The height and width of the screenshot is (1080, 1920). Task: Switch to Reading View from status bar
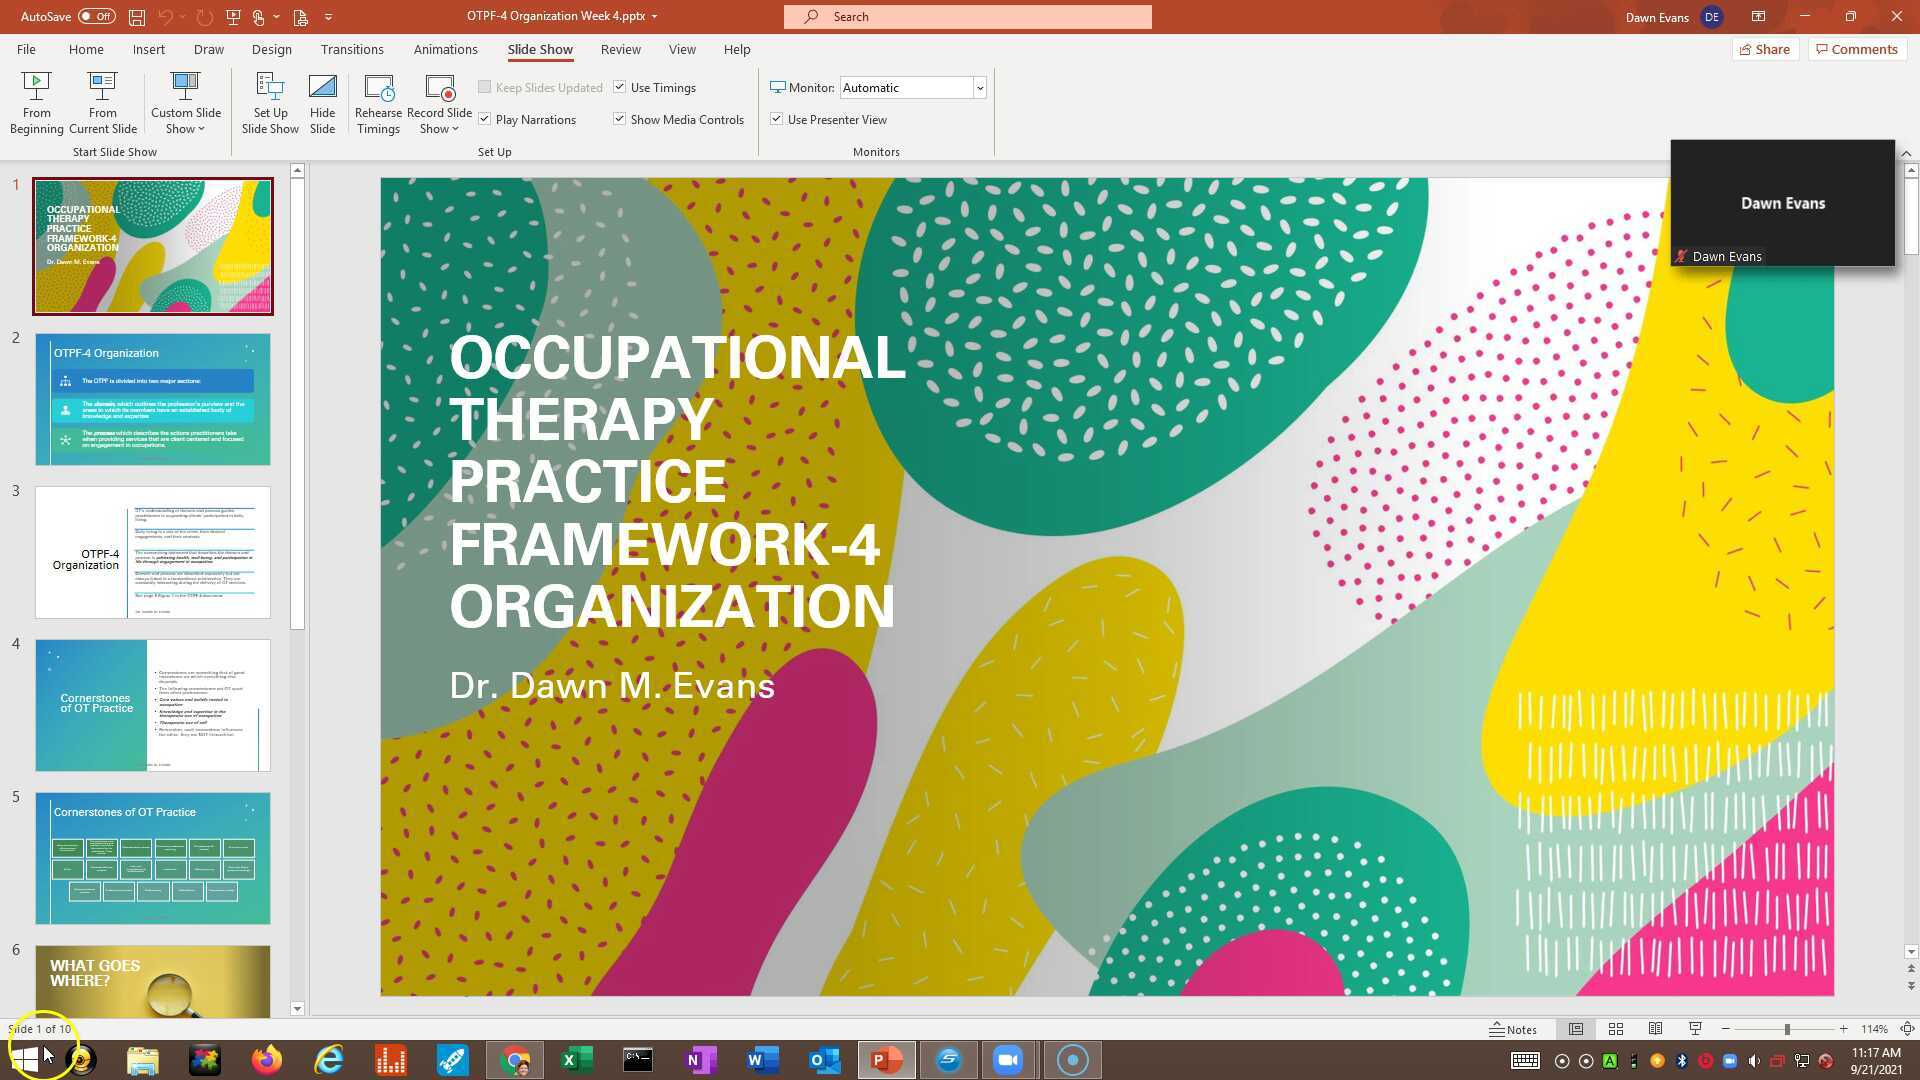[x=1655, y=1028]
